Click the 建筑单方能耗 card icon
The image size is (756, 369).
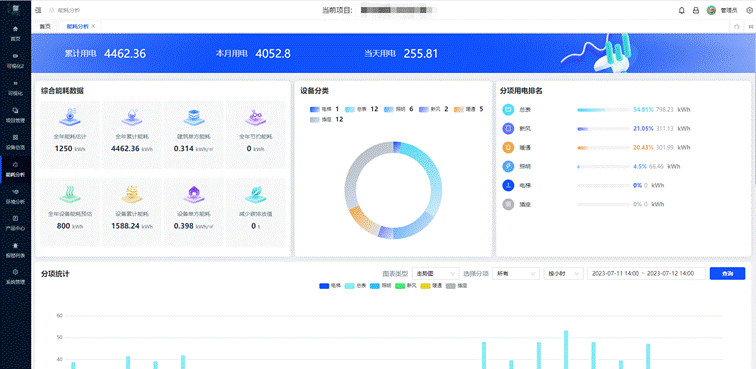click(x=193, y=117)
